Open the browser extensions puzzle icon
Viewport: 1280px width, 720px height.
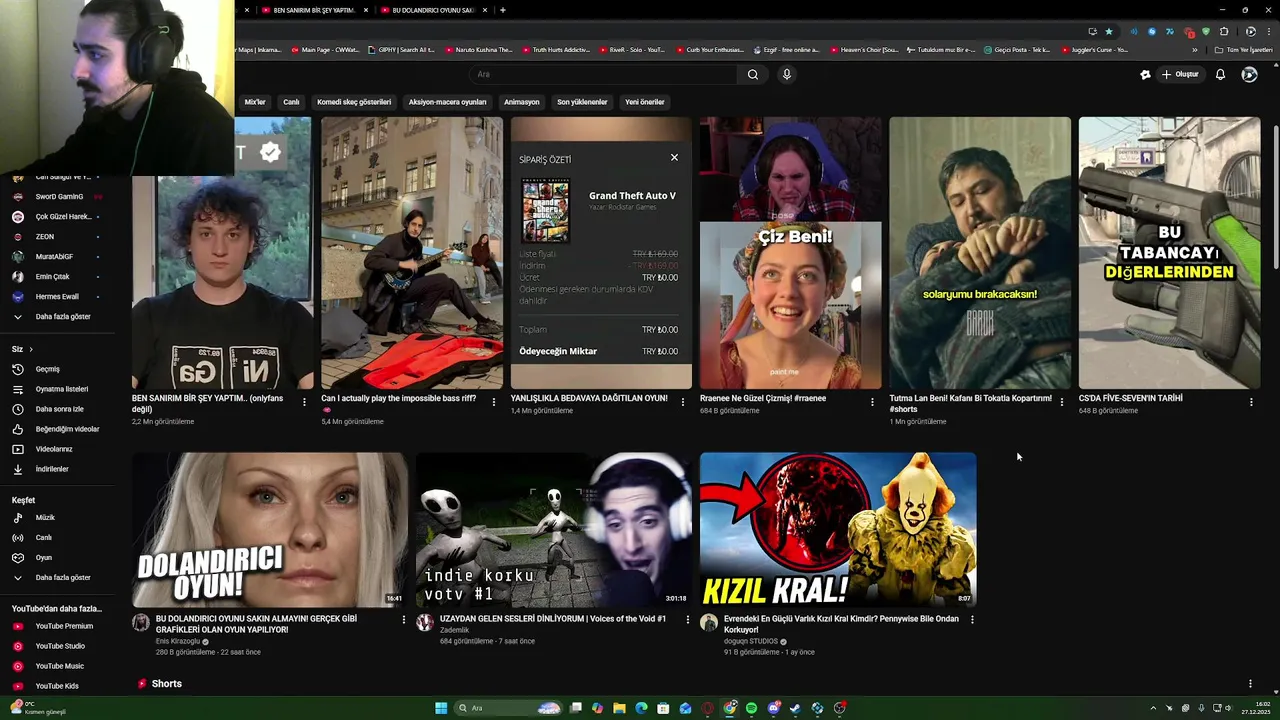pyautogui.click(x=1223, y=31)
